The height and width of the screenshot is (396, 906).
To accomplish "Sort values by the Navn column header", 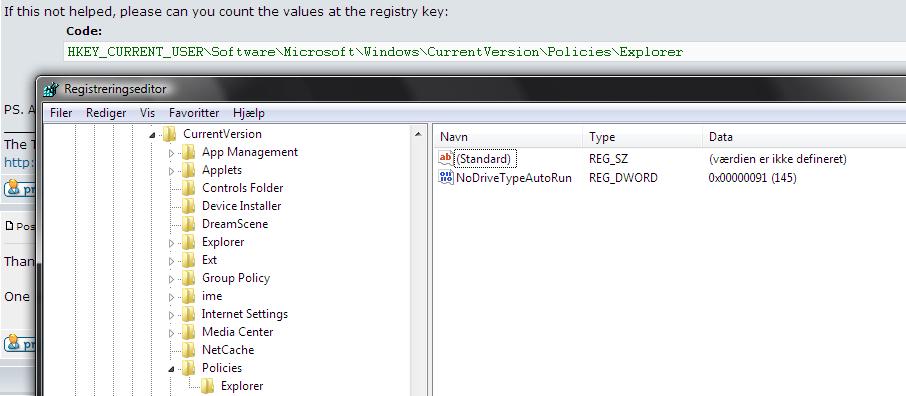I will [508, 137].
